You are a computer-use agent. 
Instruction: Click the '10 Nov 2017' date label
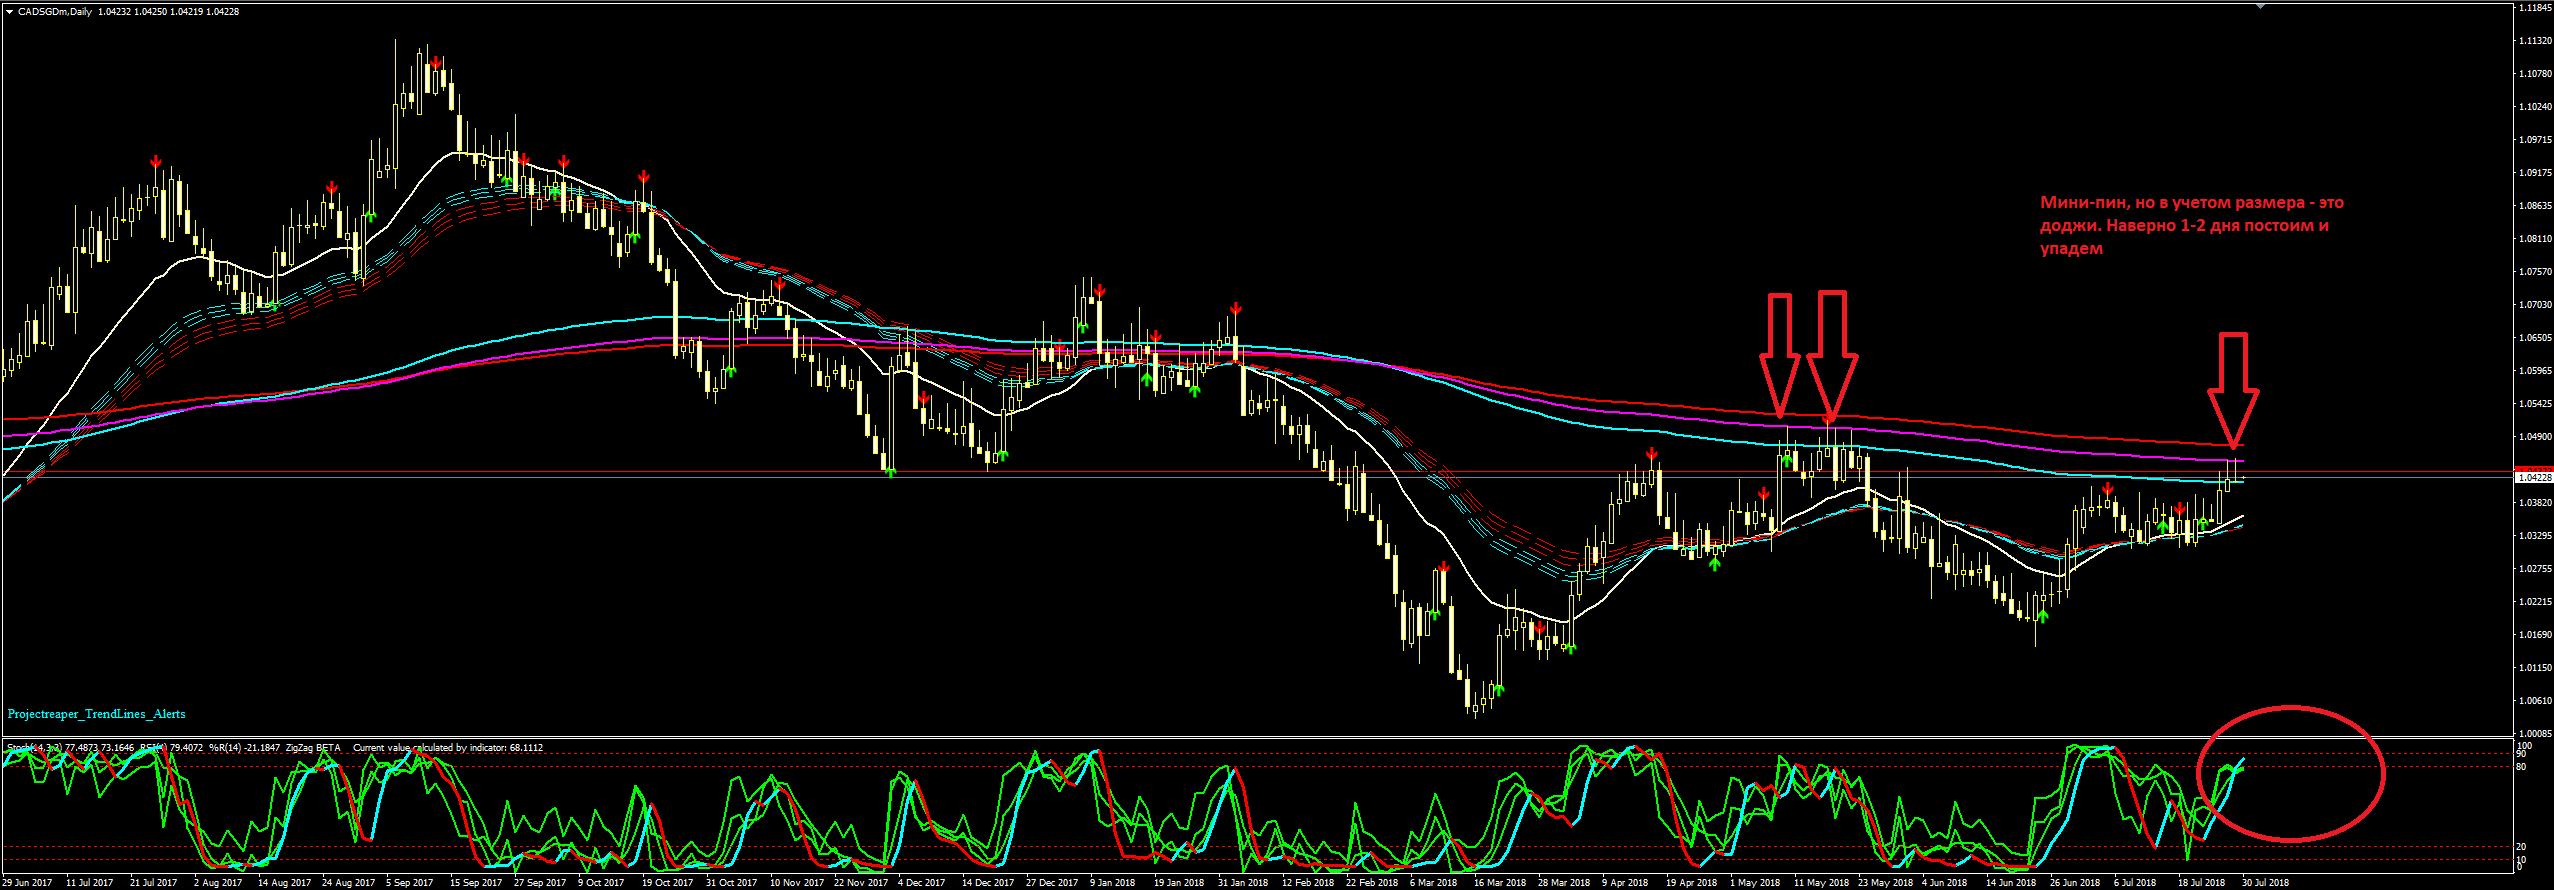(797, 883)
